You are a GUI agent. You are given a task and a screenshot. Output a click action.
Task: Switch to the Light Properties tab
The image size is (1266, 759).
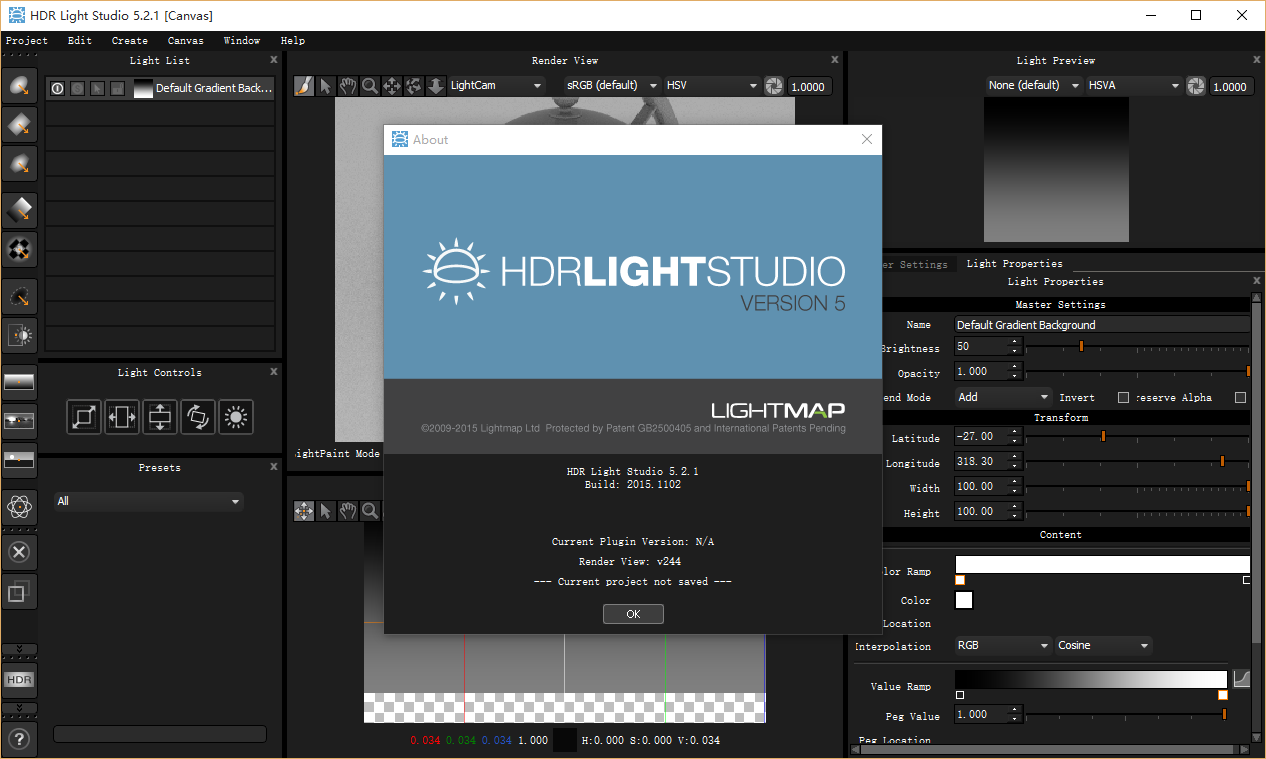click(1014, 264)
